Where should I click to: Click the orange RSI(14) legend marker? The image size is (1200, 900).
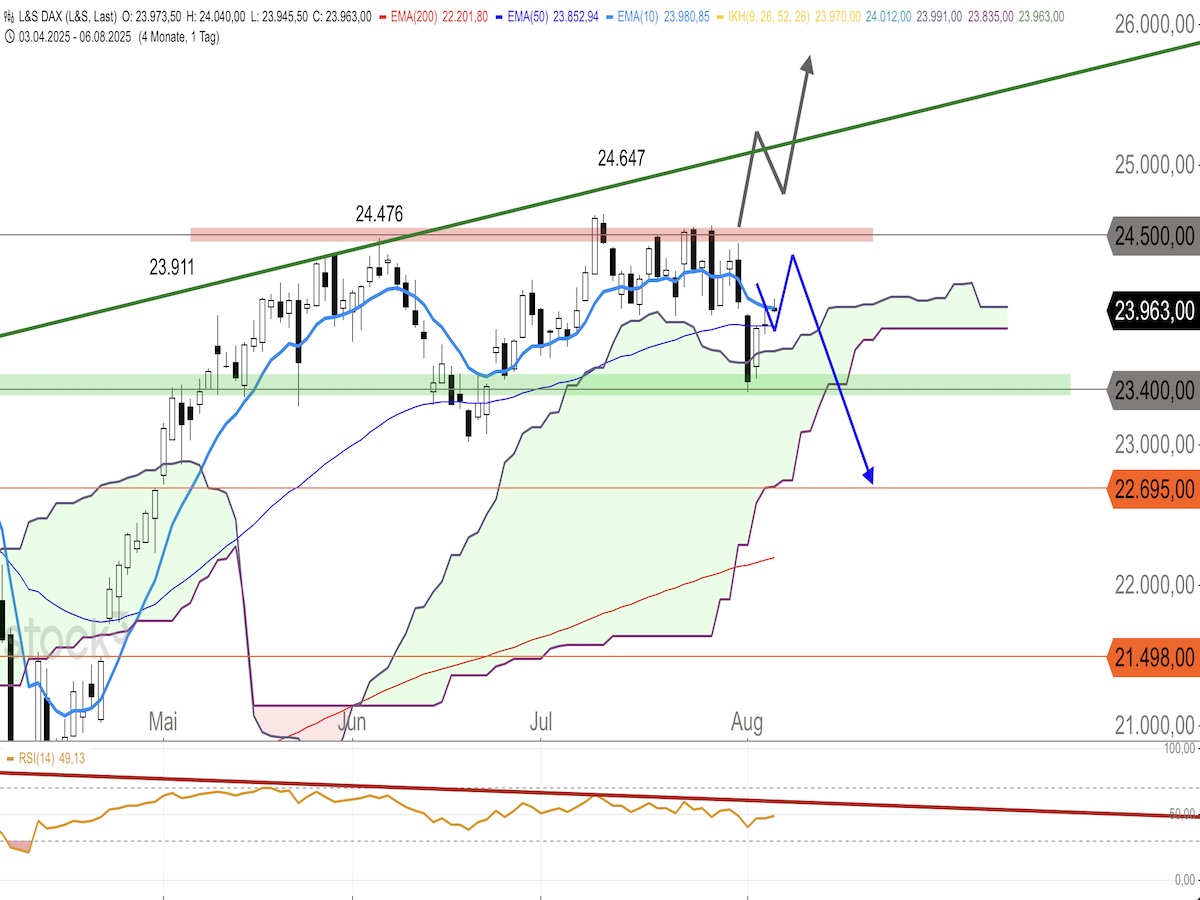pos(10,759)
